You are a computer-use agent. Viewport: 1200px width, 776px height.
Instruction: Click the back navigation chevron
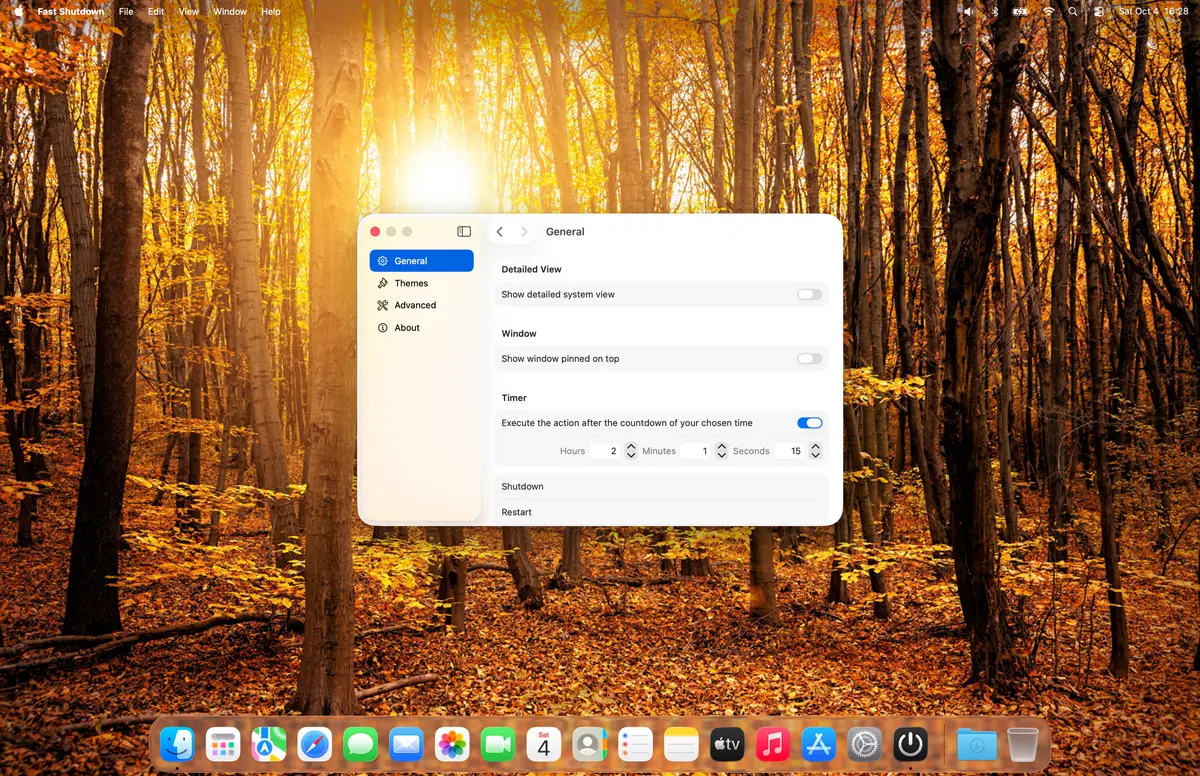coord(500,232)
